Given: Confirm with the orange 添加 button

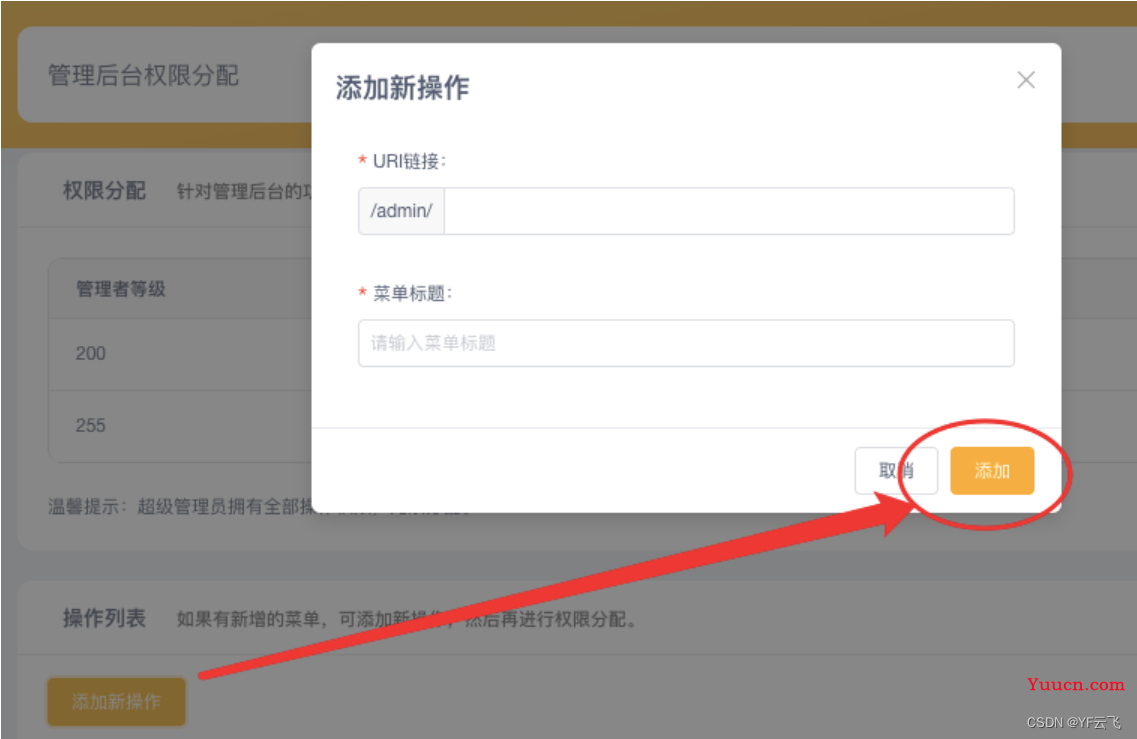Looking at the screenshot, I should click(992, 471).
